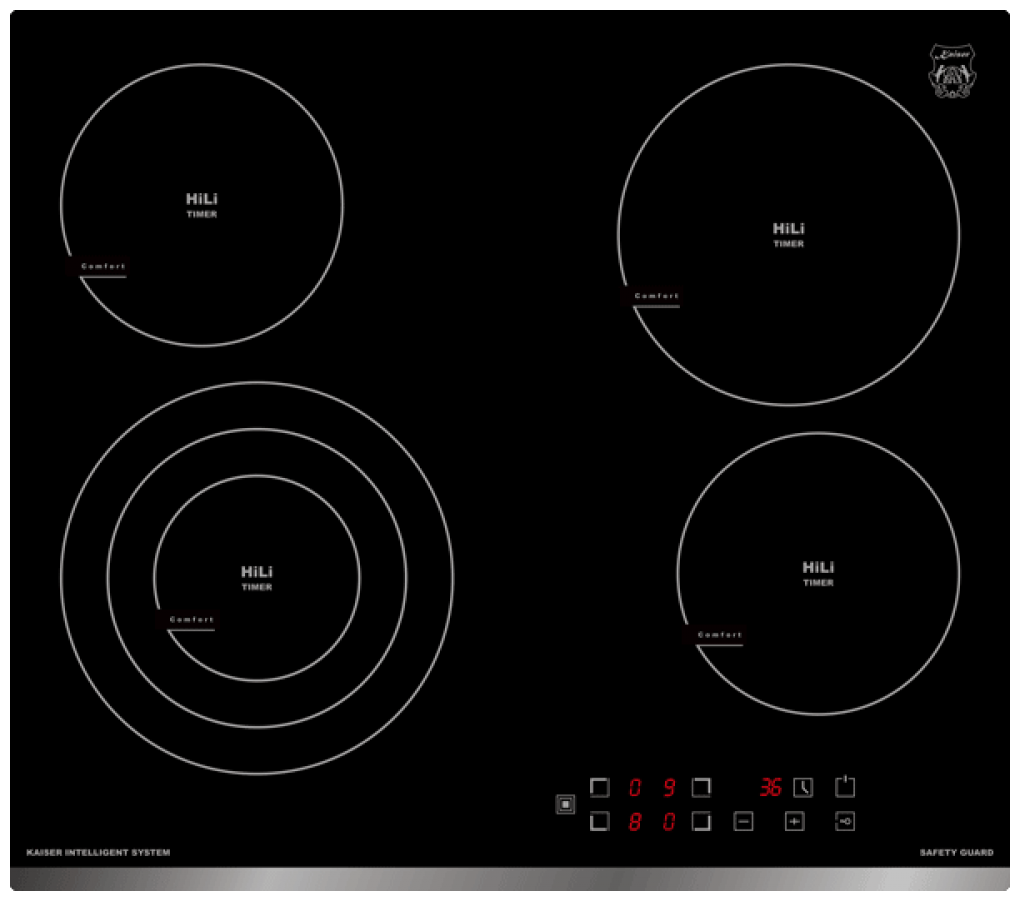Select the rear-left zone selector square
1020x901 pixels.
[600, 787]
